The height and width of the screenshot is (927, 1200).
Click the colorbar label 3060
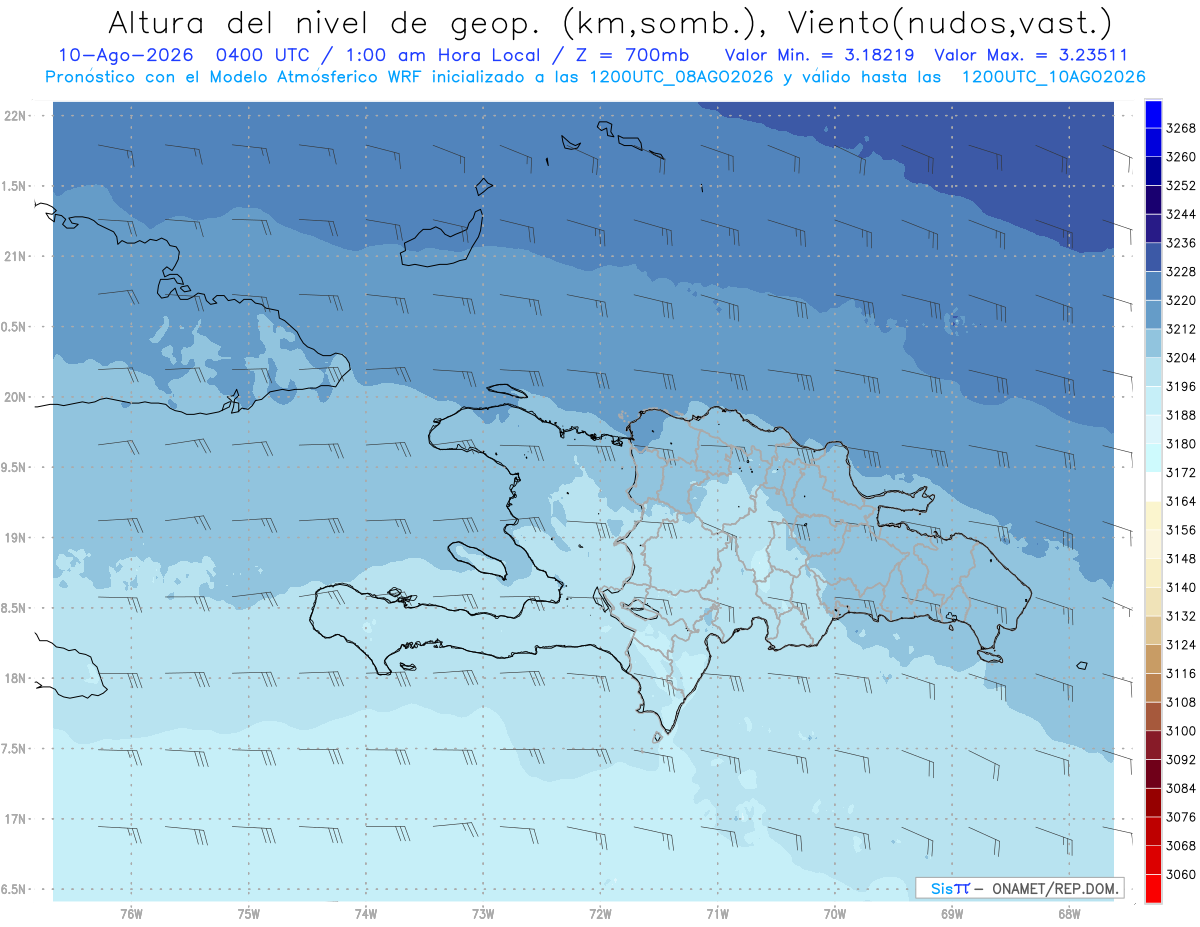(x=1180, y=875)
